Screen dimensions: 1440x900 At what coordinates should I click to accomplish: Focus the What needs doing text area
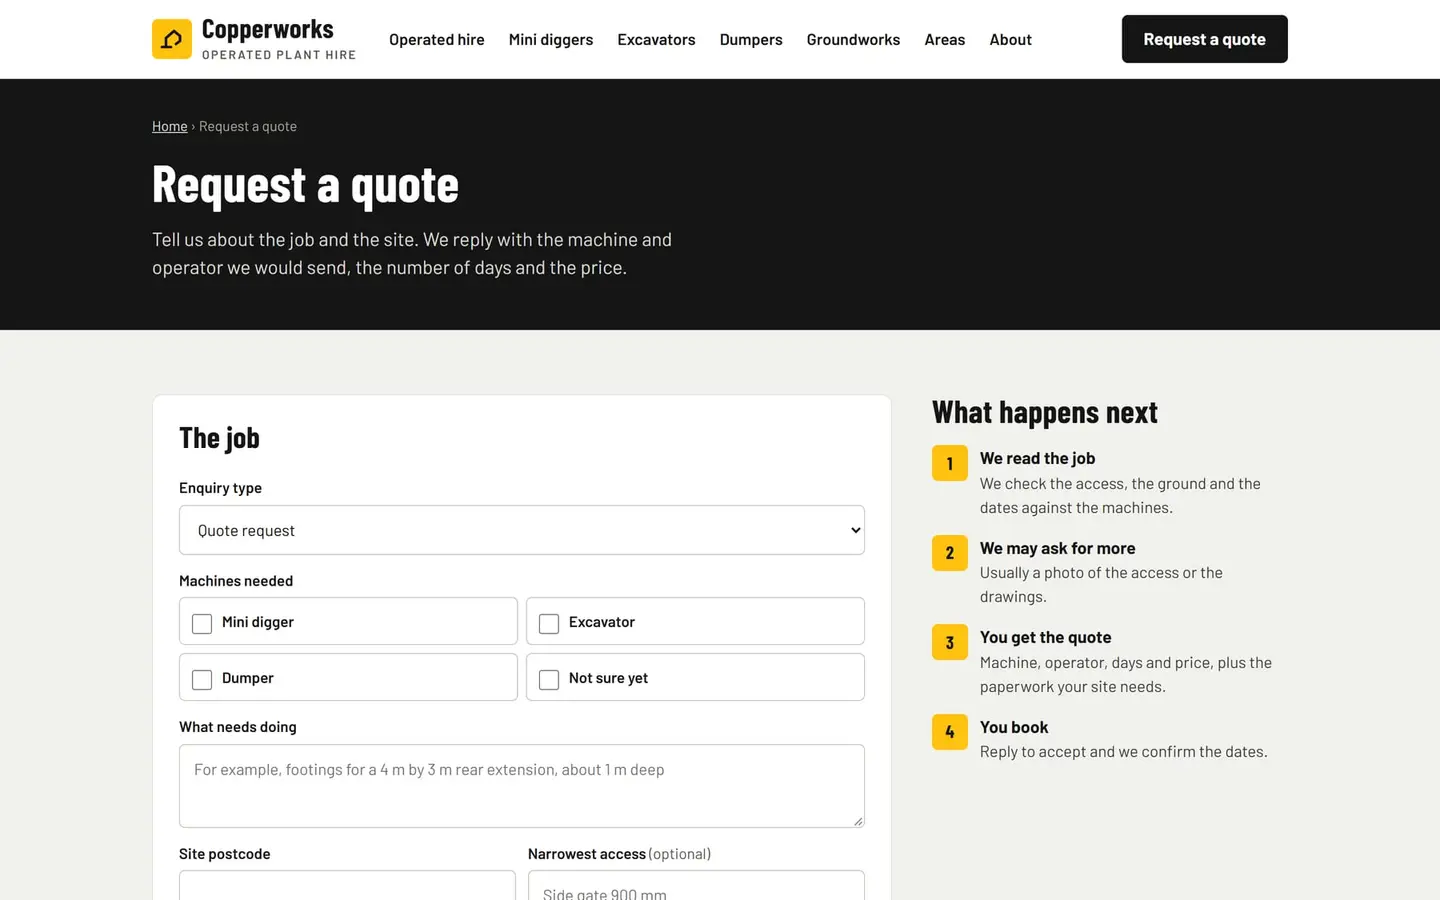point(522,786)
